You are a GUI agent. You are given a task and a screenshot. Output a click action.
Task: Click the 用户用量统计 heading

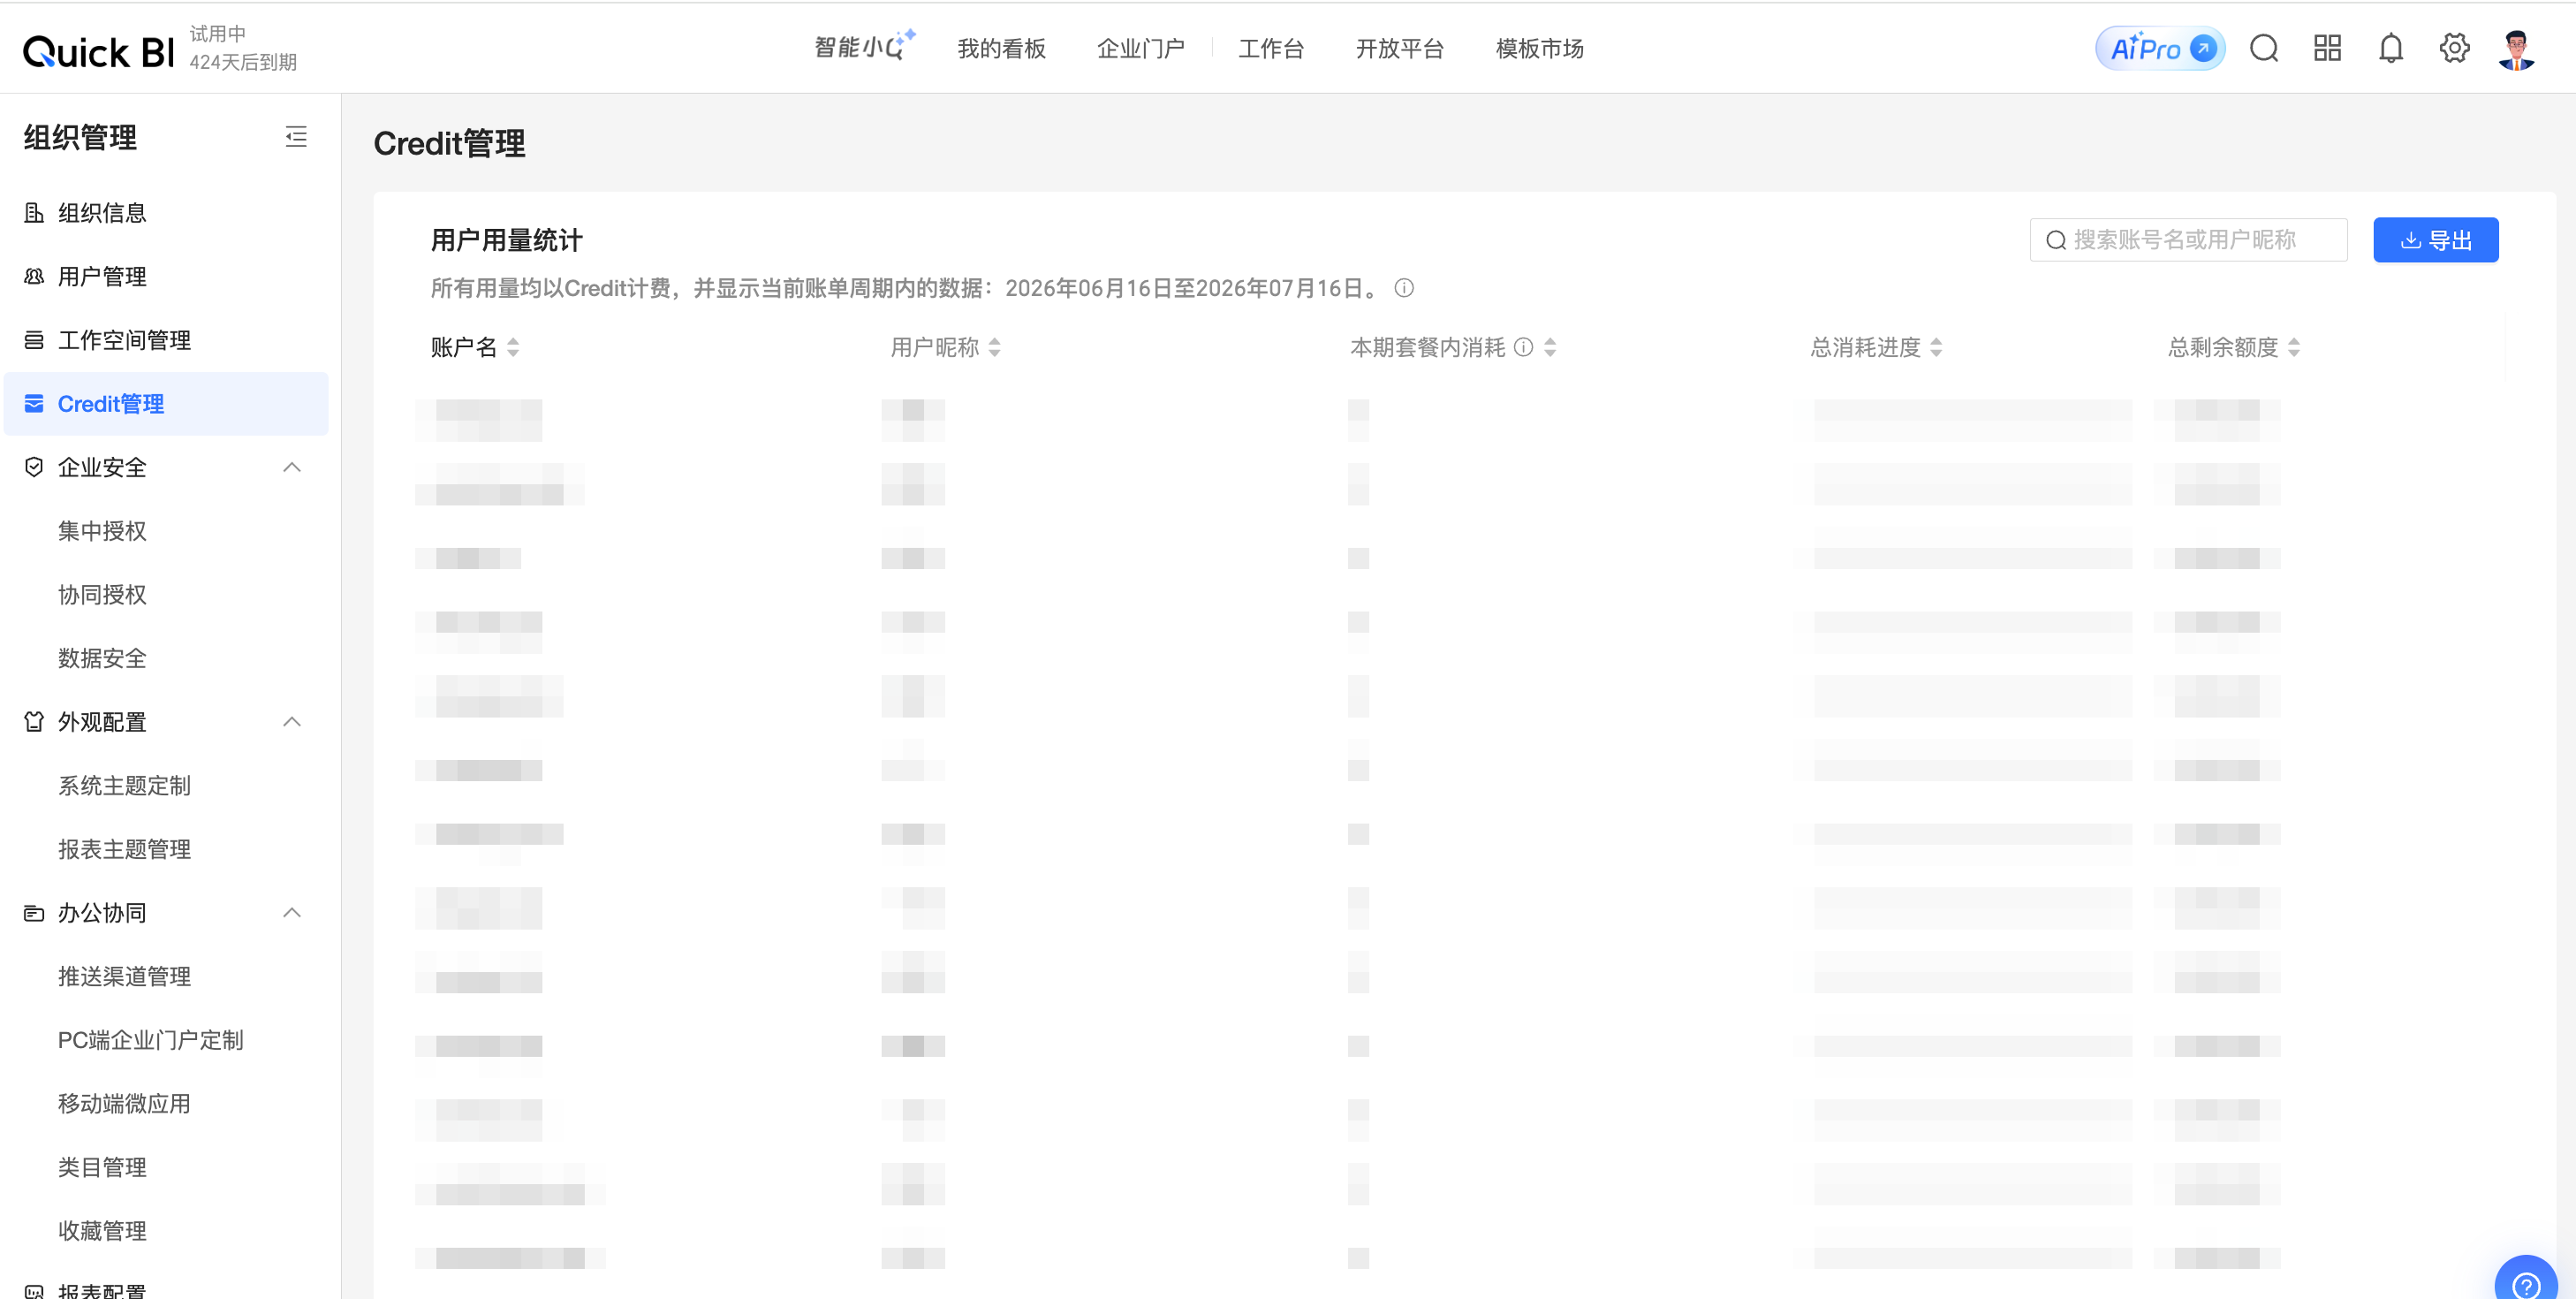(x=506, y=240)
